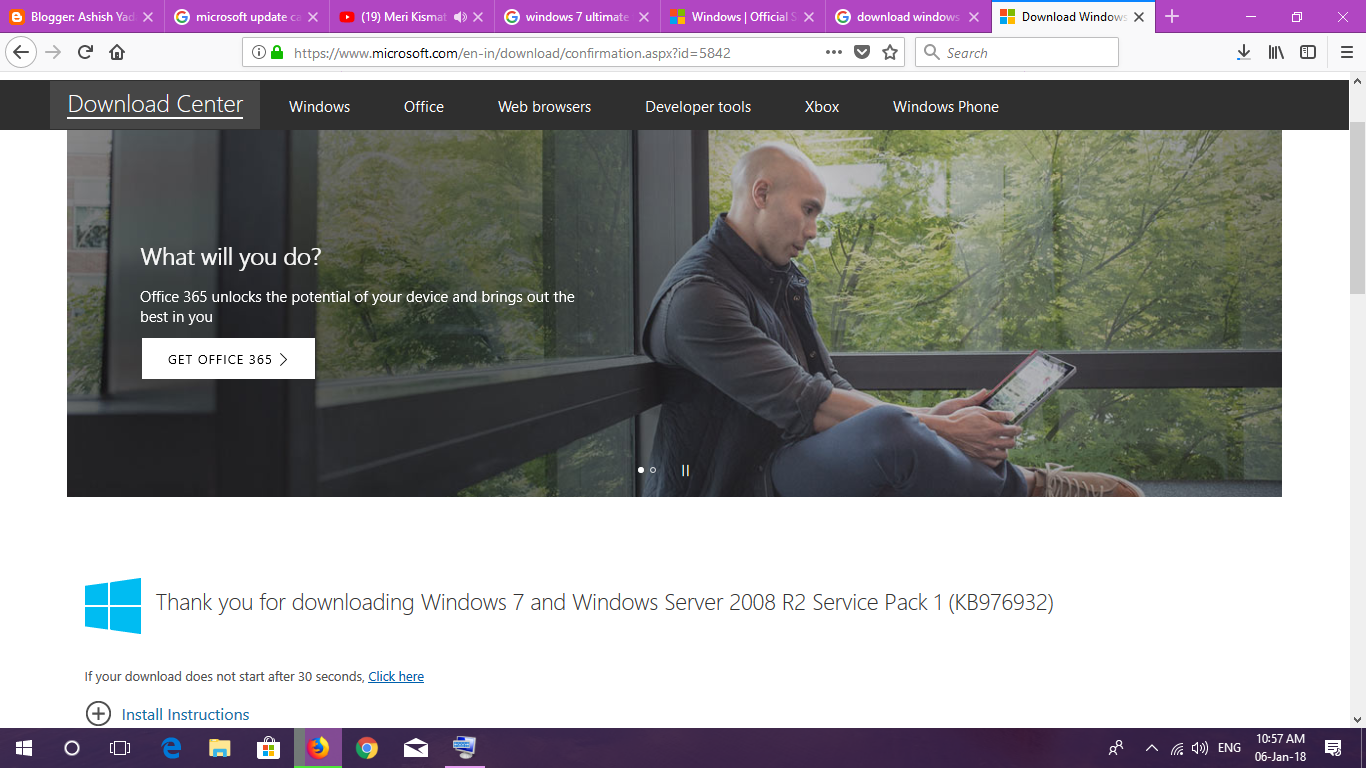
Task: Launch Microsoft Edge from taskbar
Action: tap(171, 748)
